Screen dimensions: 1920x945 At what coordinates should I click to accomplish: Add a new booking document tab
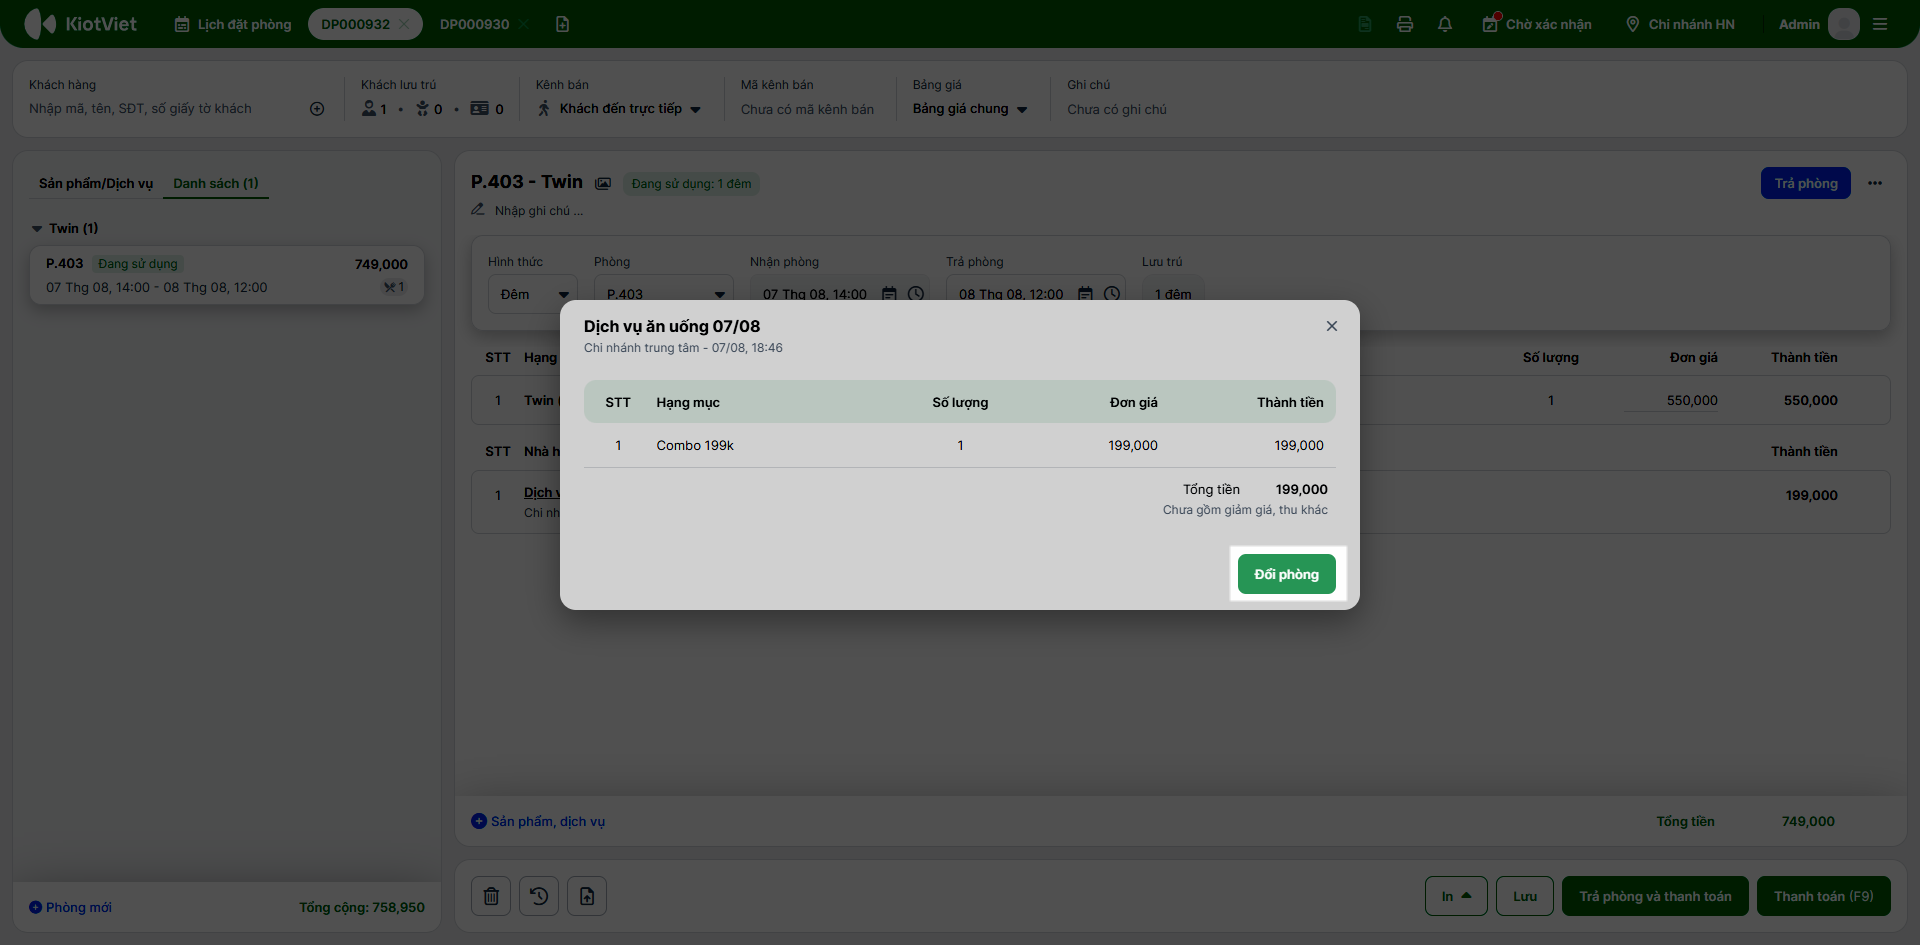[x=562, y=24]
